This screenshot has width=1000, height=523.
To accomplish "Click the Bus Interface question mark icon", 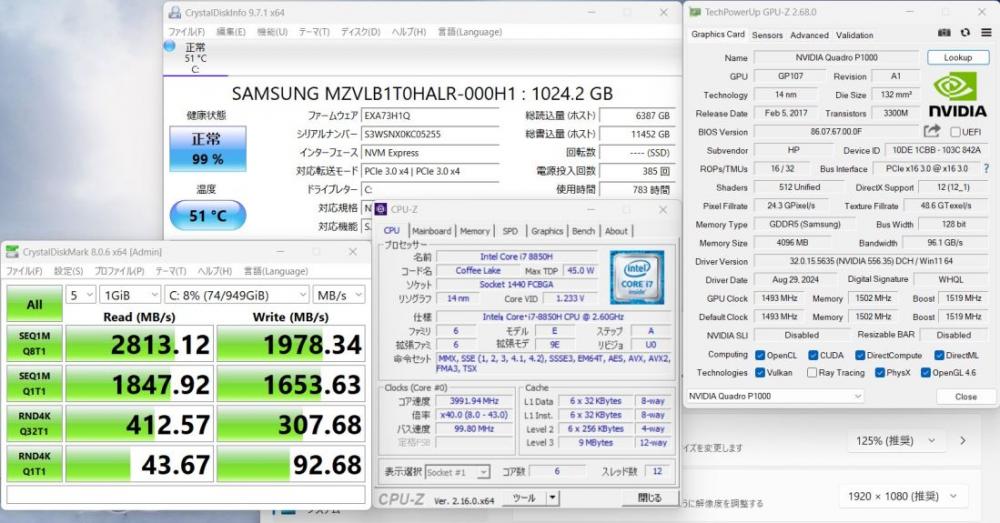I will coord(986,168).
